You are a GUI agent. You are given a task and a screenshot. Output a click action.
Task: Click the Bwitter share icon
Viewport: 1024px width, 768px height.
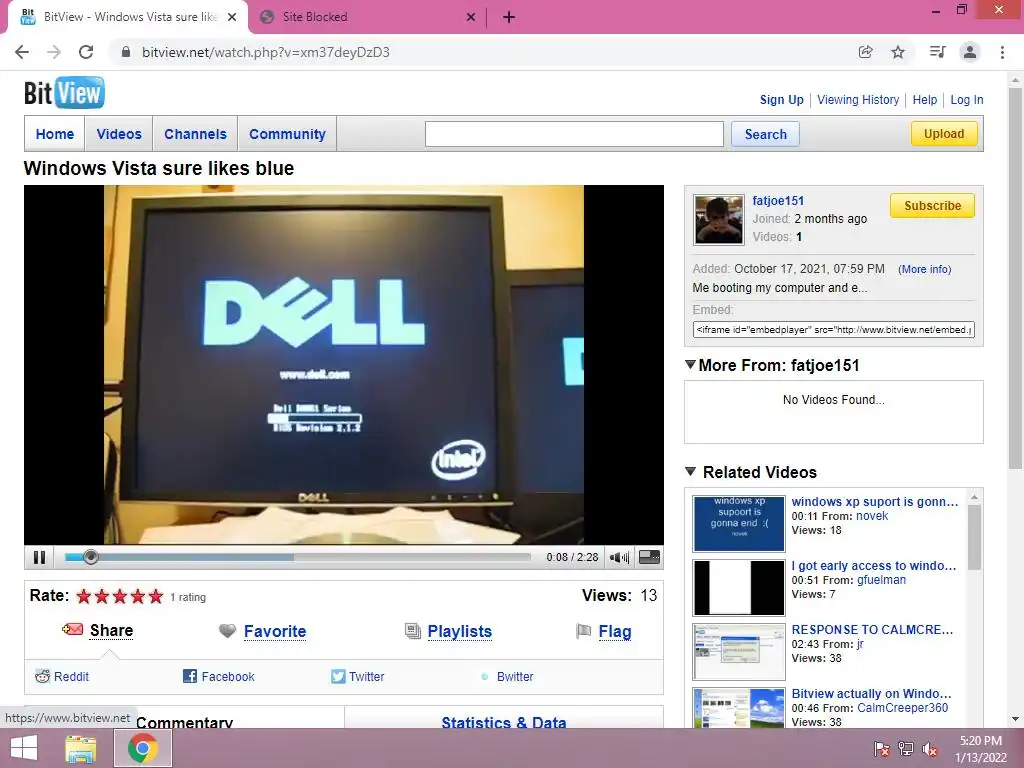pos(485,677)
